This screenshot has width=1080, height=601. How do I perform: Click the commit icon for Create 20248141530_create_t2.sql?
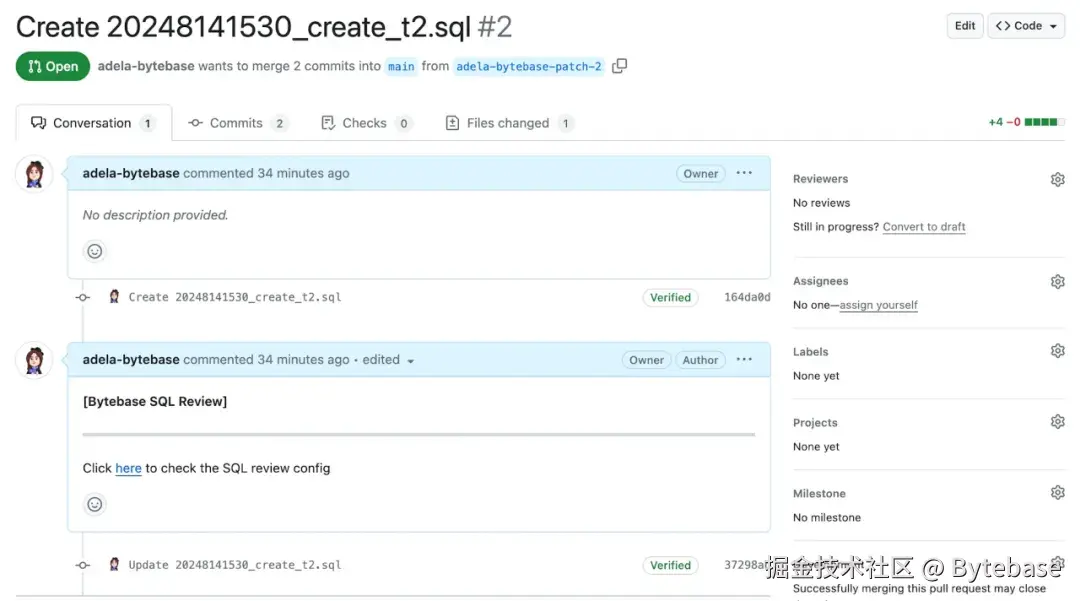(83, 297)
